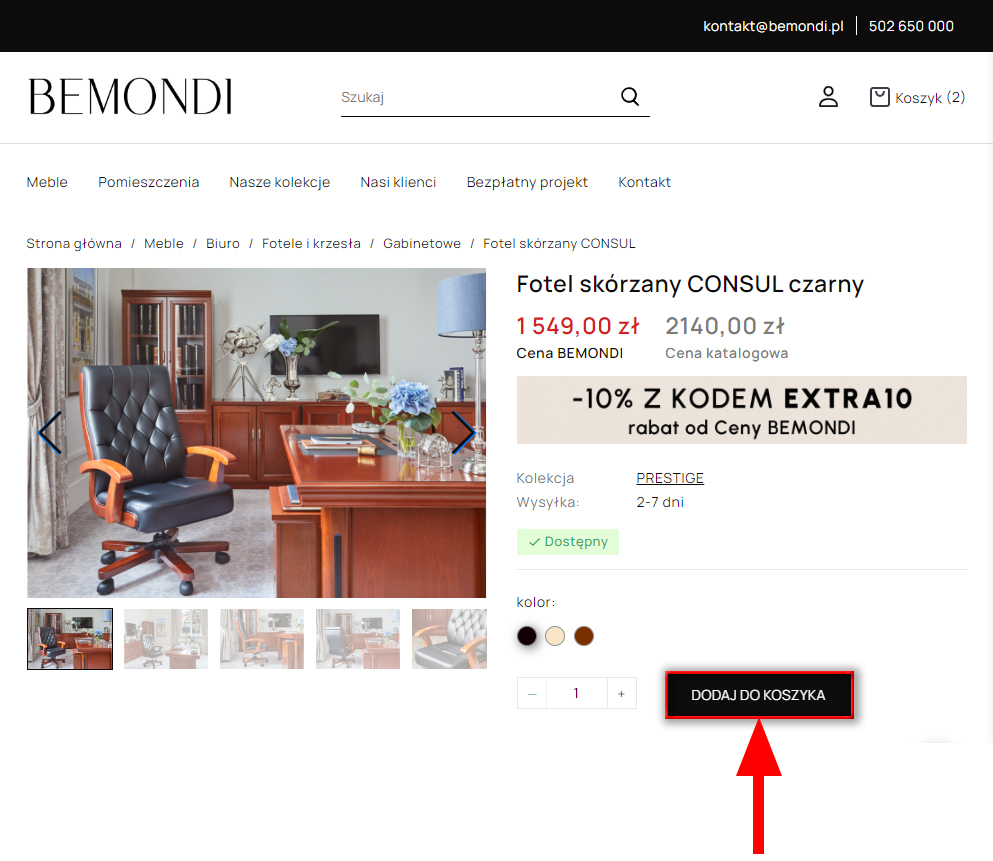The image size is (993, 861).
Task: Click the Szukaj search field
Action: pos(478,97)
